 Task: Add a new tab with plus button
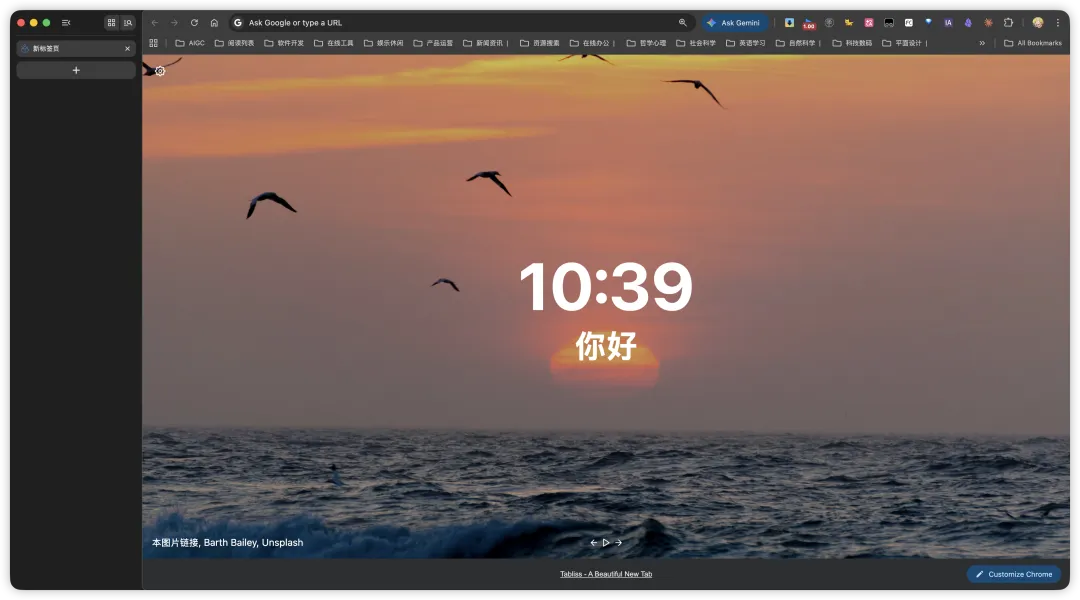click(76, 70)
